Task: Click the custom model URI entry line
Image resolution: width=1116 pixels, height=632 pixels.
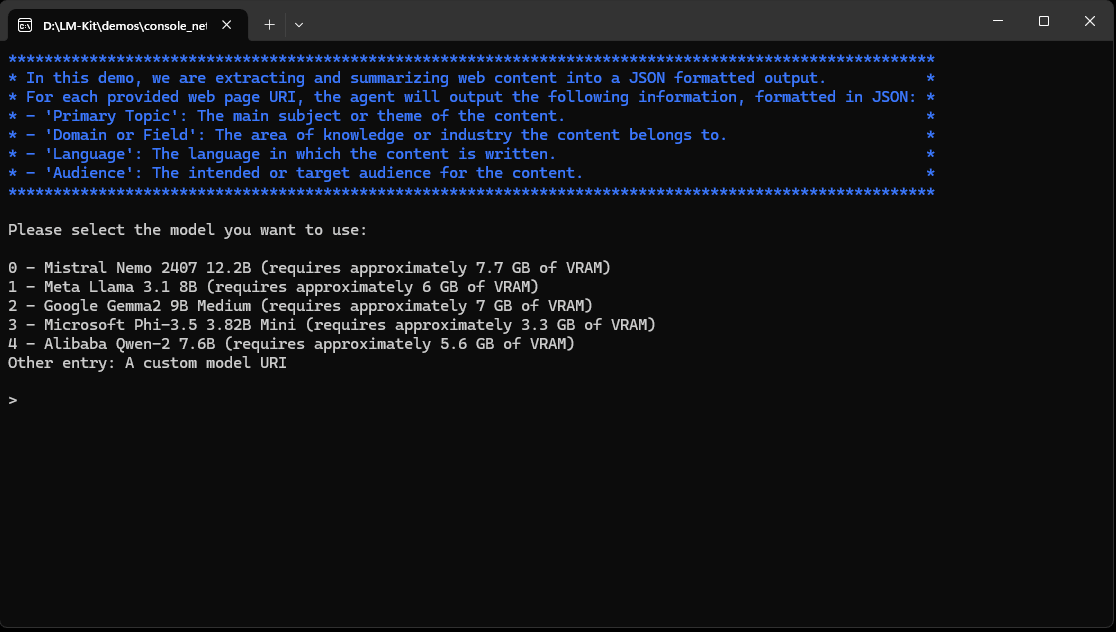Action: (x=147, y=363)
